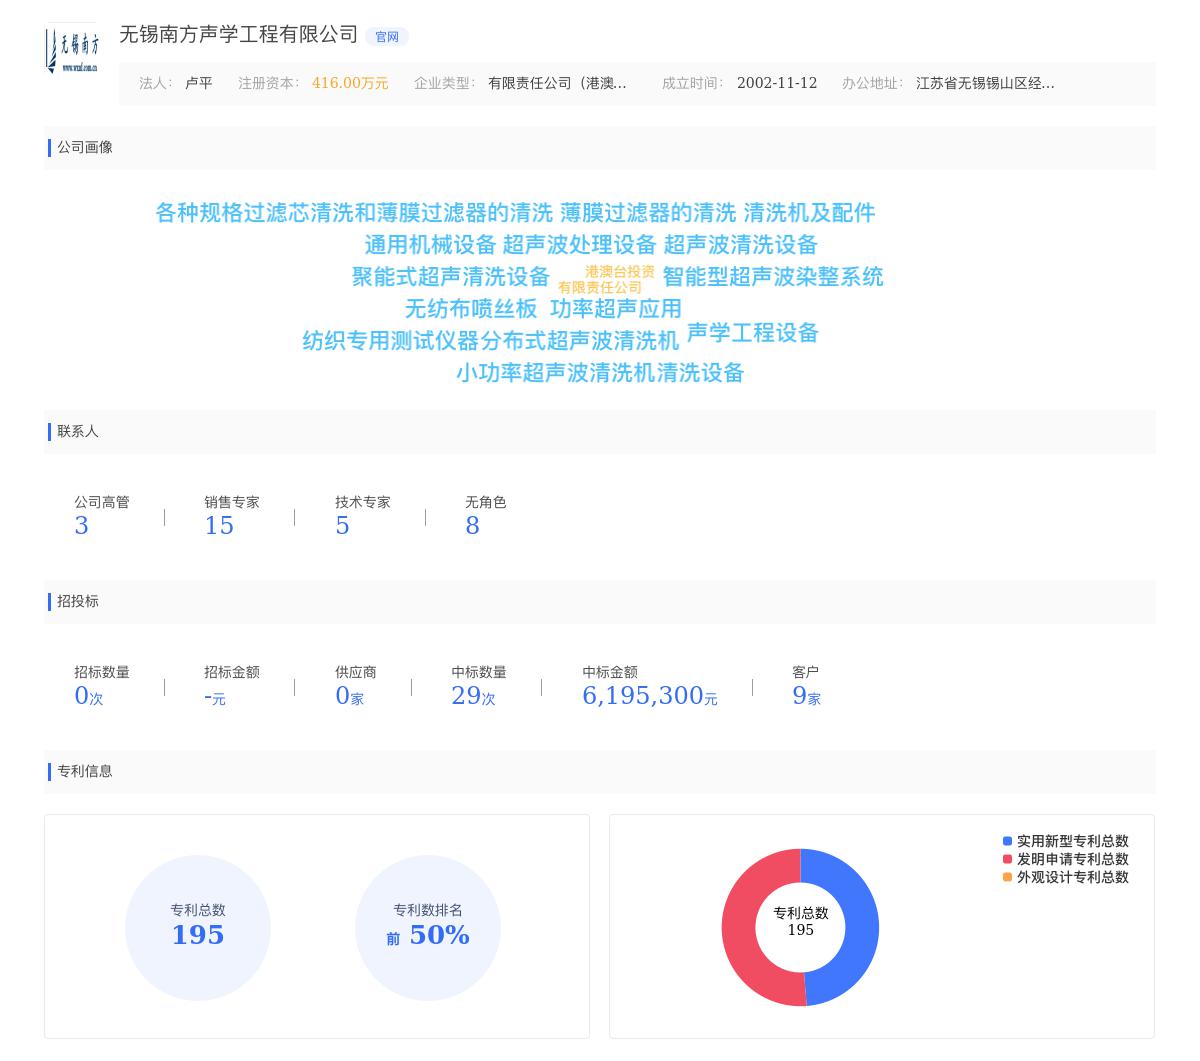
Task: Toggle legend item 实用新型专利总数
Action: point(1066,841)
